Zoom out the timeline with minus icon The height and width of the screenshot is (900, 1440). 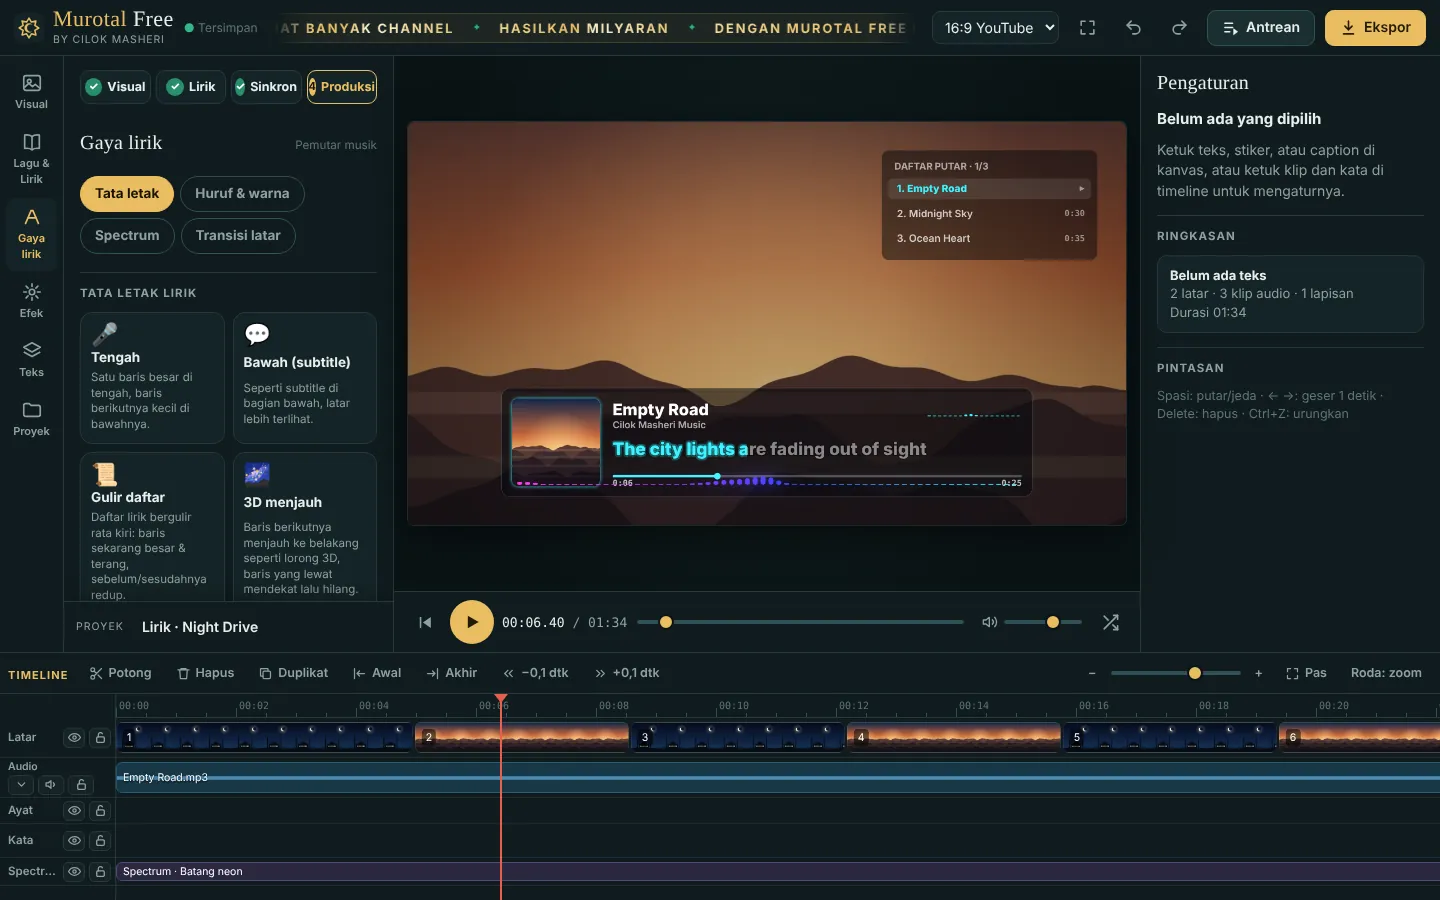pos(1092,673)
